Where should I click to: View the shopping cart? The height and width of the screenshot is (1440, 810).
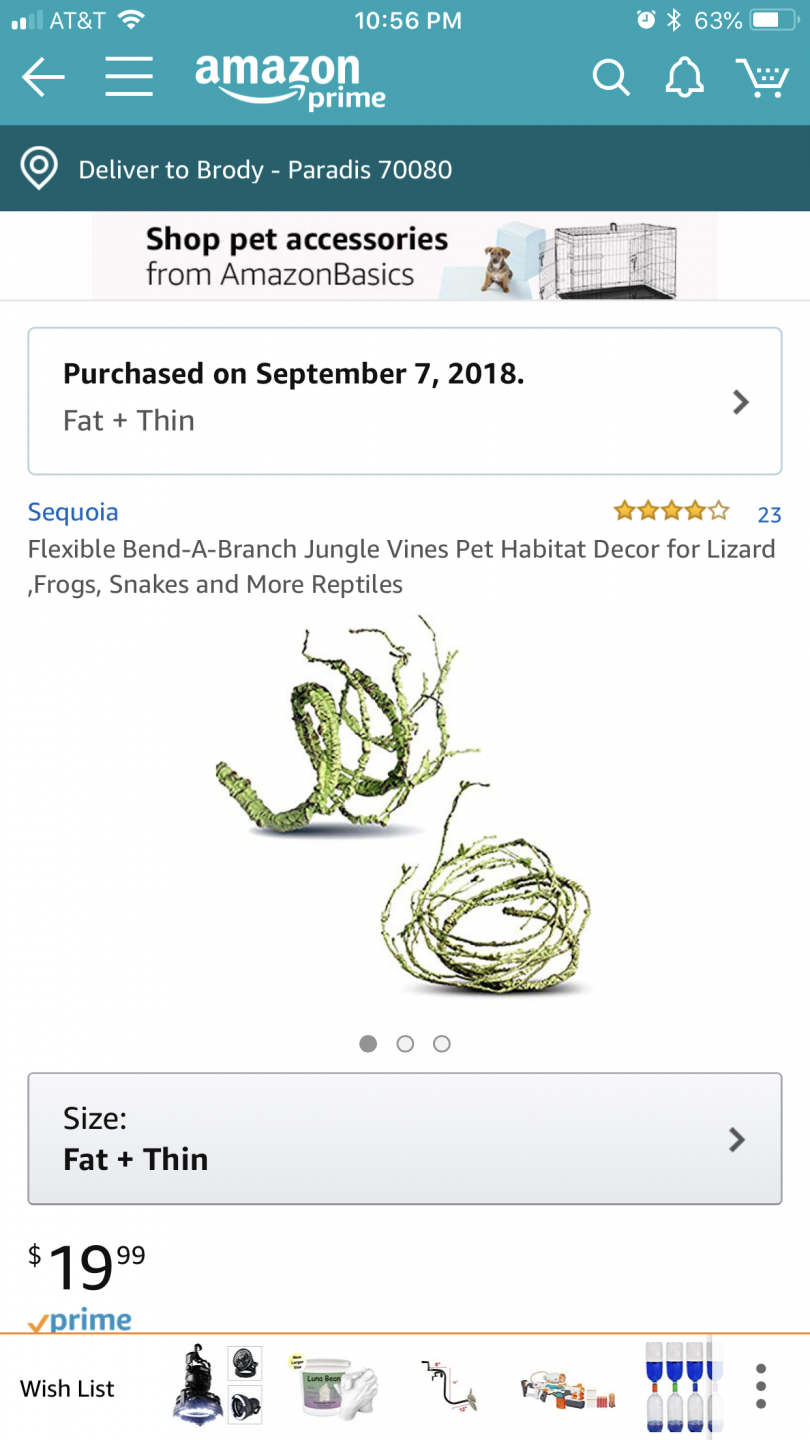coord(762,77)
